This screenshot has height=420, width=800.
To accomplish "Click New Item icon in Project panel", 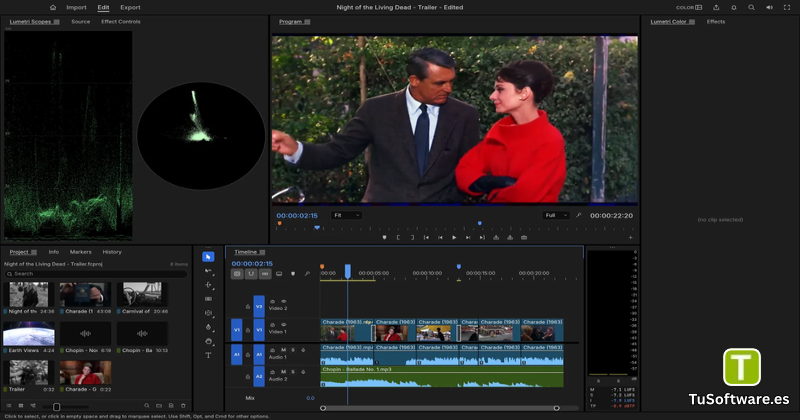I will [171, 406].
